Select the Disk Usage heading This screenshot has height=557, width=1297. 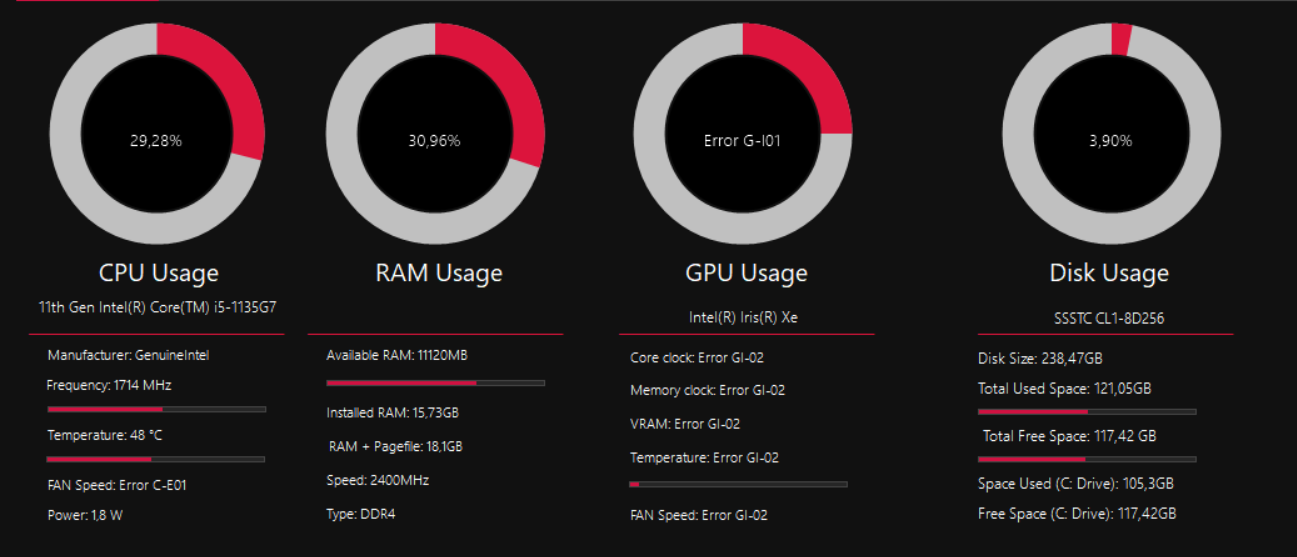[1109, 273]
